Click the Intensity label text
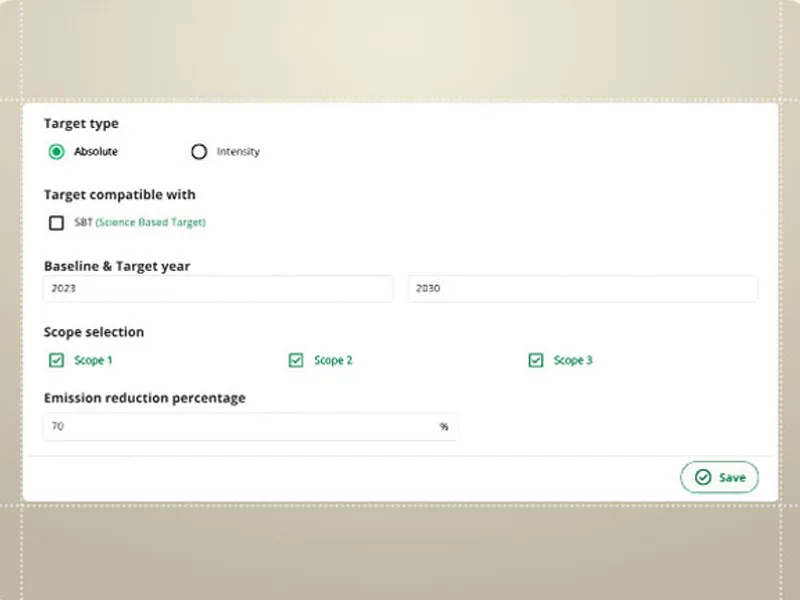The image size is (800, 600). pos(238,152)
